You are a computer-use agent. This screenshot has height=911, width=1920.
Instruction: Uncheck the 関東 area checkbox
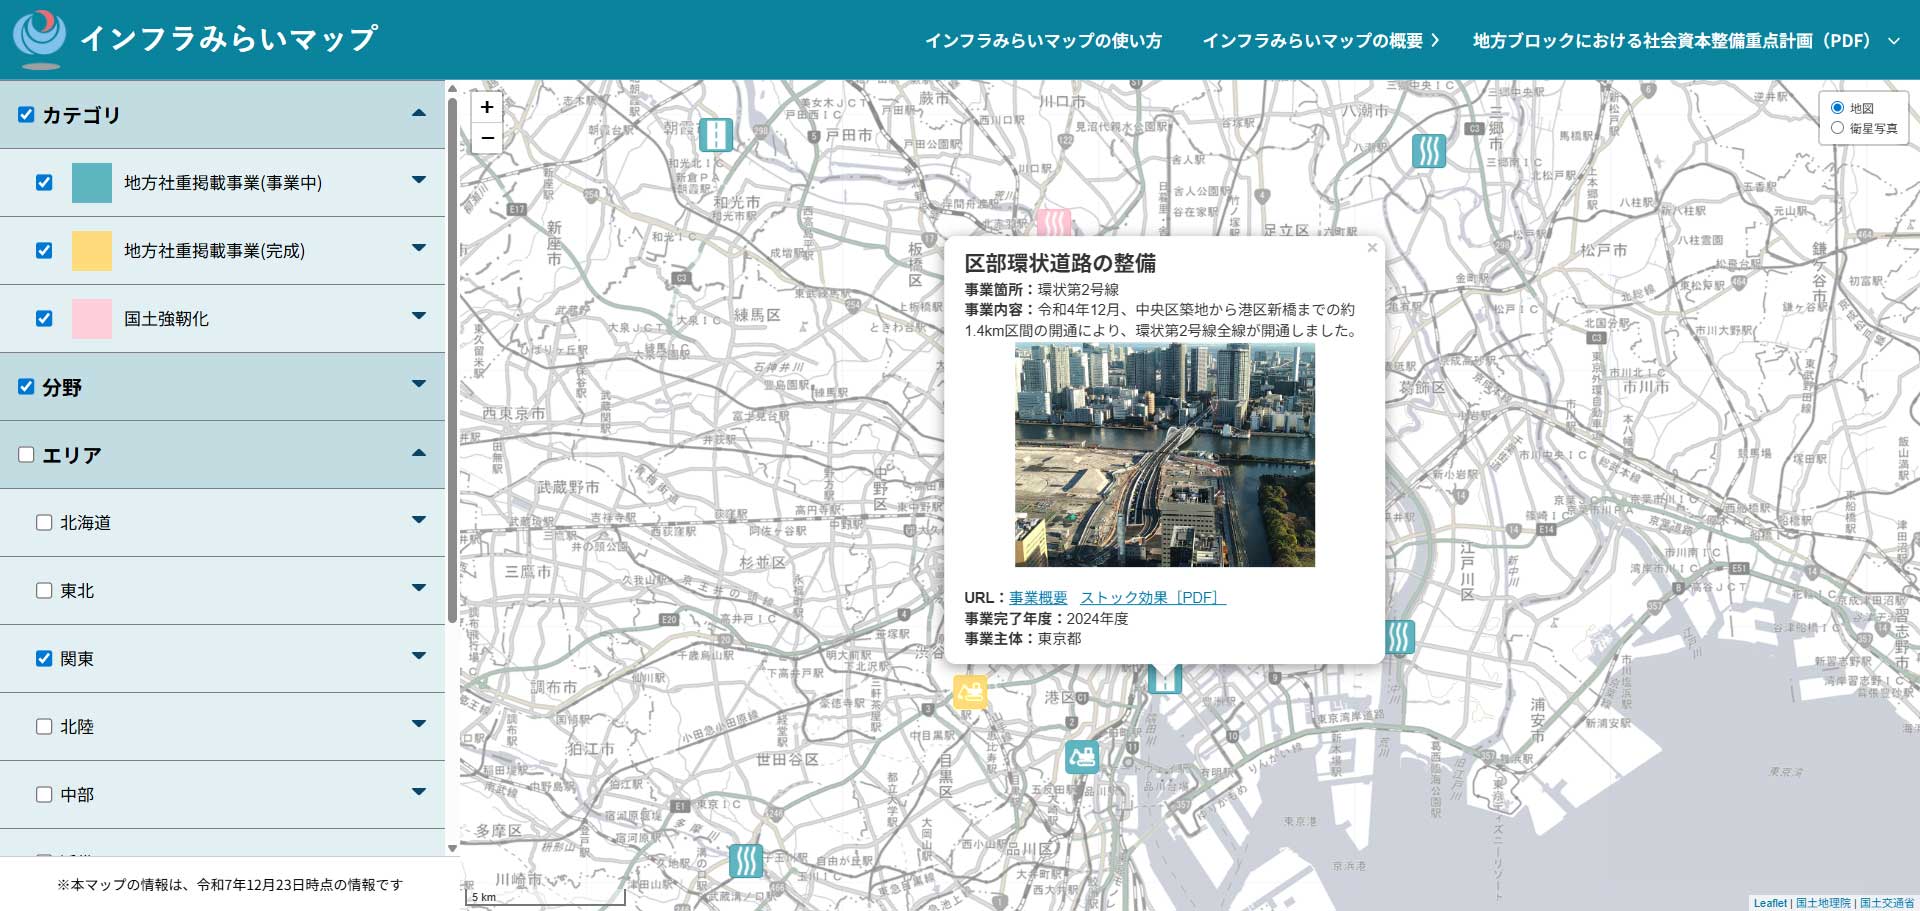[x=43, y=659]
